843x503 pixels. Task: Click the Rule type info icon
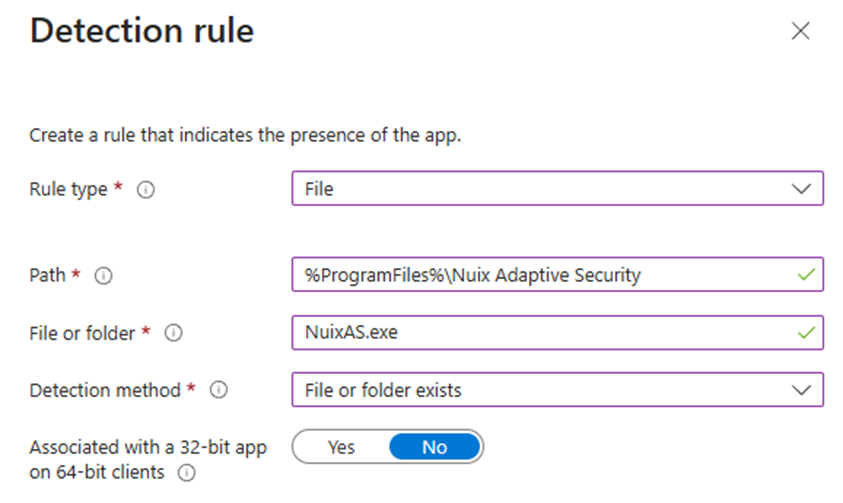[145, 189]
